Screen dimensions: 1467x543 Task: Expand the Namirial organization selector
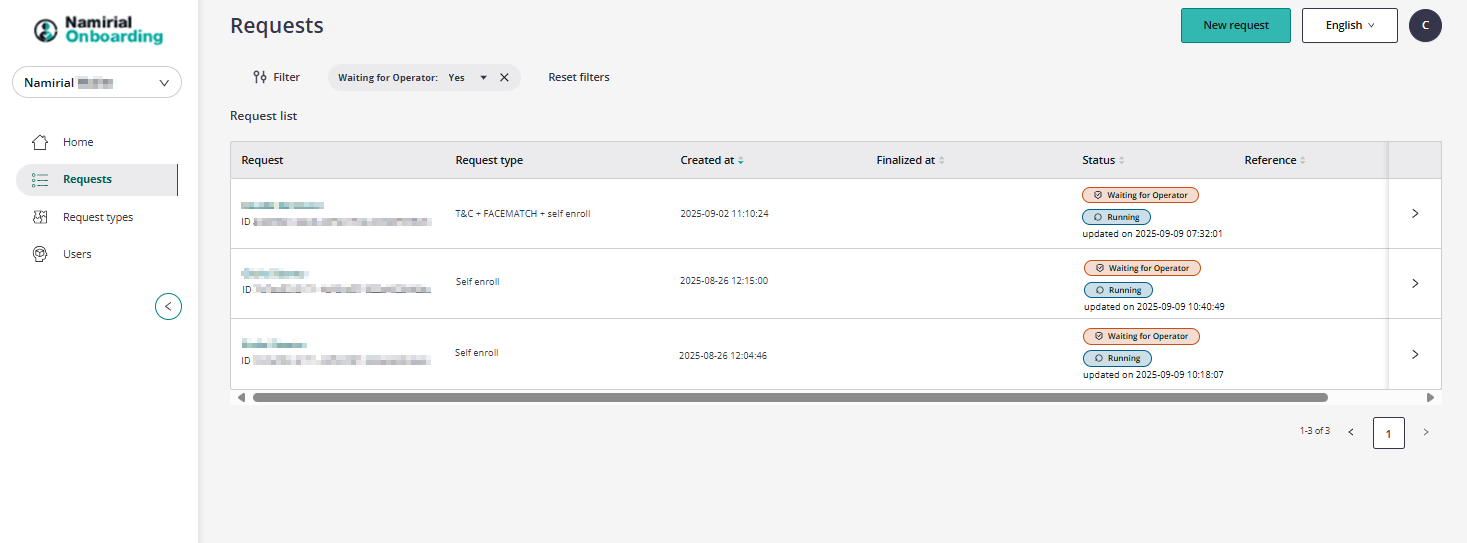tap(97, 83)
